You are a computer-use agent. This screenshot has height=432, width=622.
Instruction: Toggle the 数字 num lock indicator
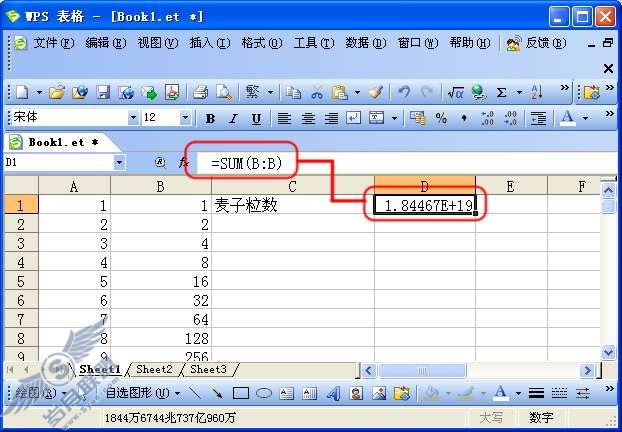coord(541,417)
